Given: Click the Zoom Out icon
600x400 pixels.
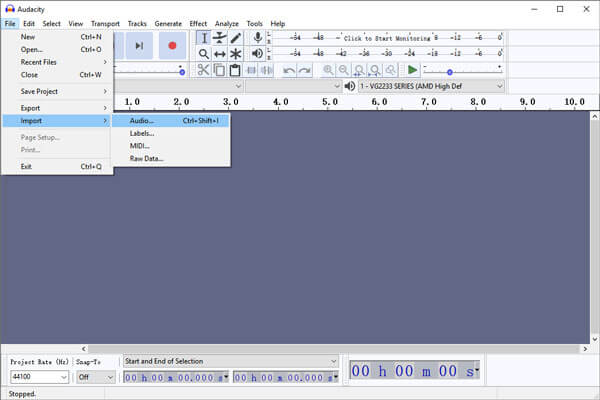Looking at the screenshot, I should (344, 70).
